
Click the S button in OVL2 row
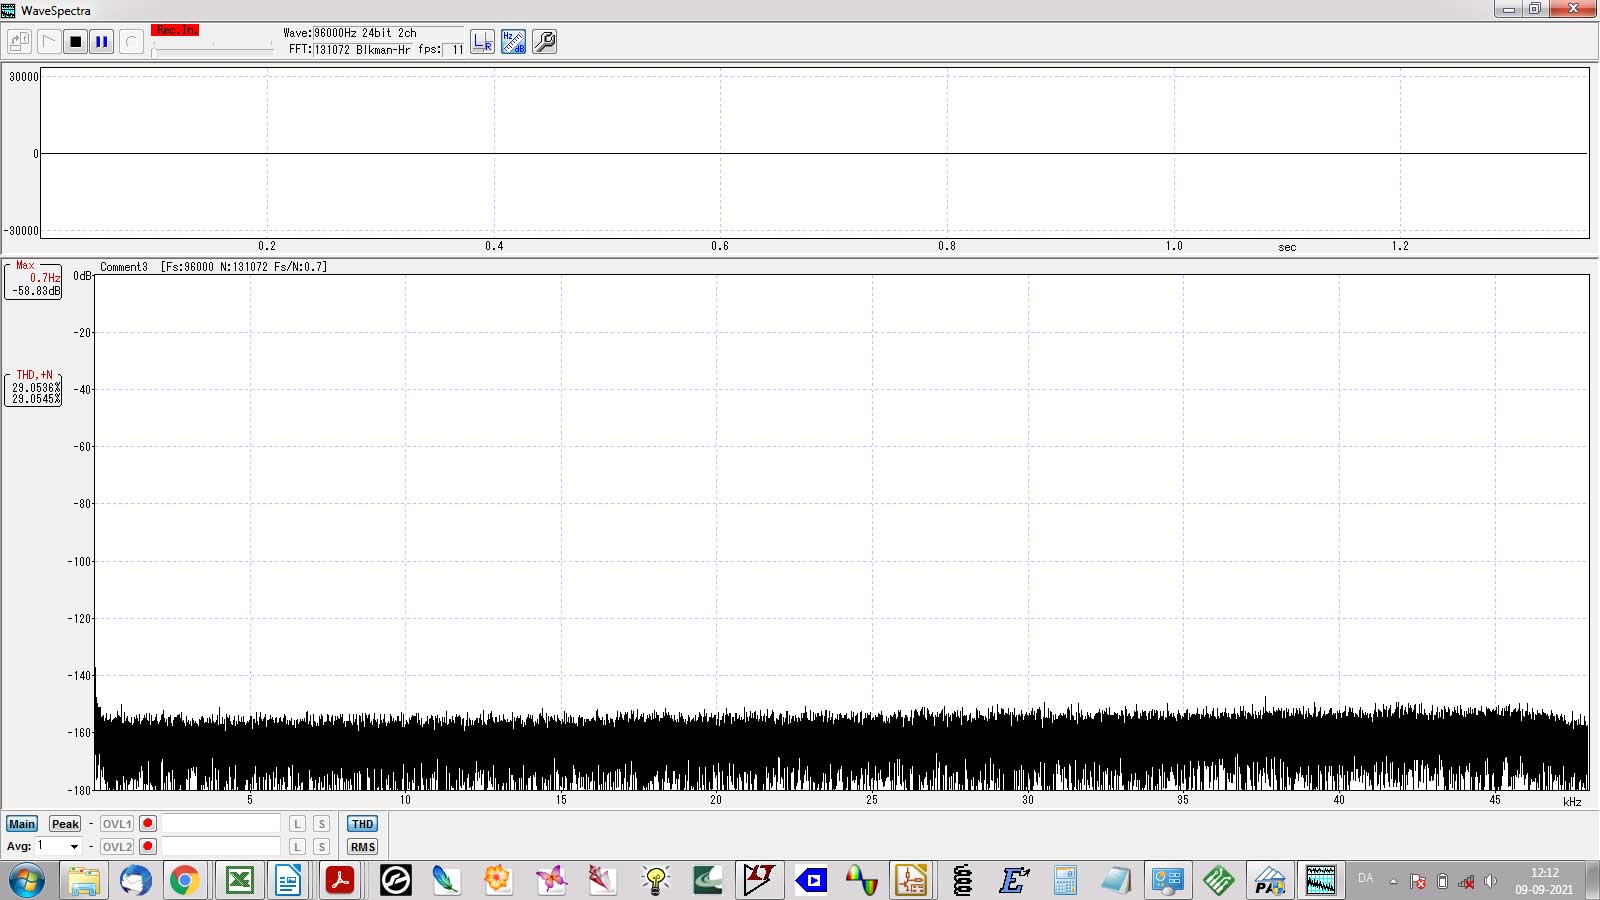[x=321, y=847]
